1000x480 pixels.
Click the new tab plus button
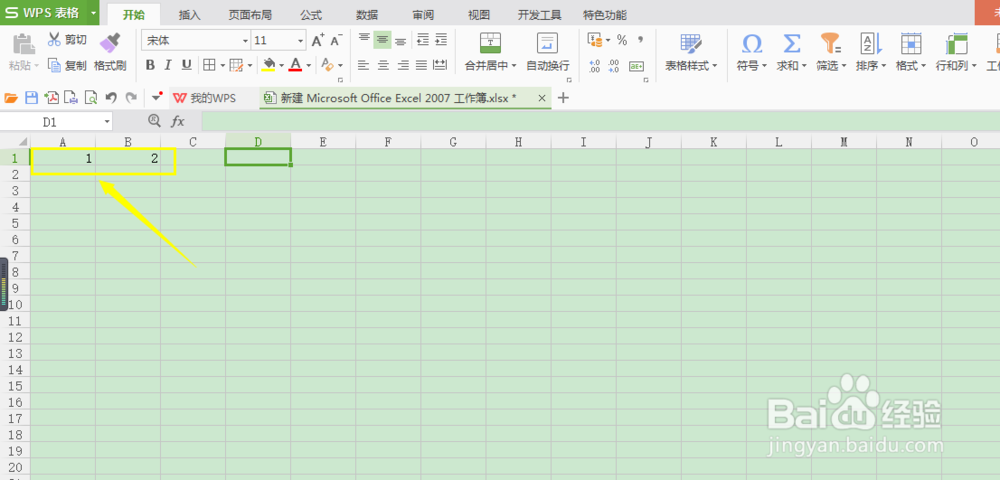pyautogui.click(x=563, y=98)
